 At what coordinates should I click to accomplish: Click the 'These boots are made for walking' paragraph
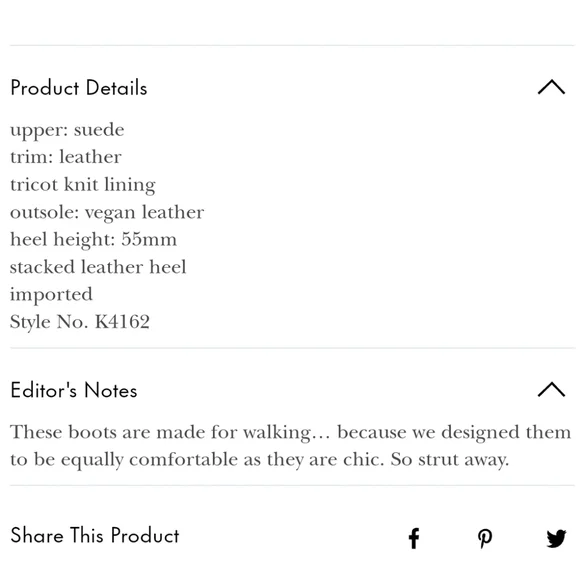click(290, 446)
